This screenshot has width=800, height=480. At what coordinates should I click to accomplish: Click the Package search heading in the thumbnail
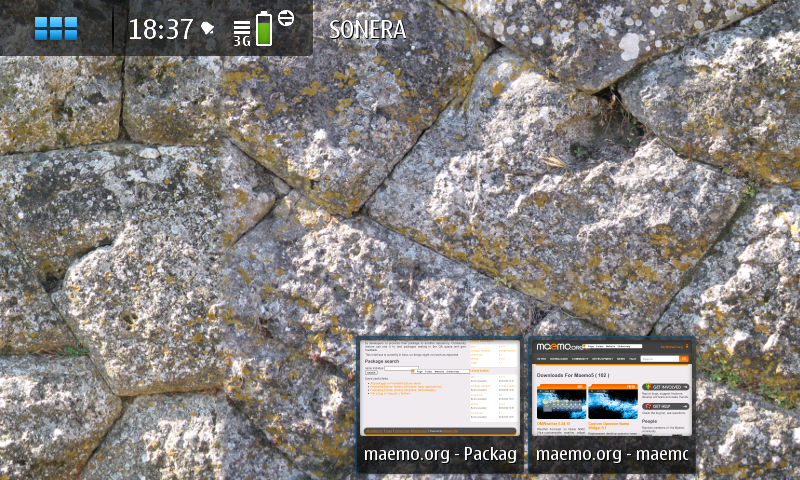tap(381, 360)
